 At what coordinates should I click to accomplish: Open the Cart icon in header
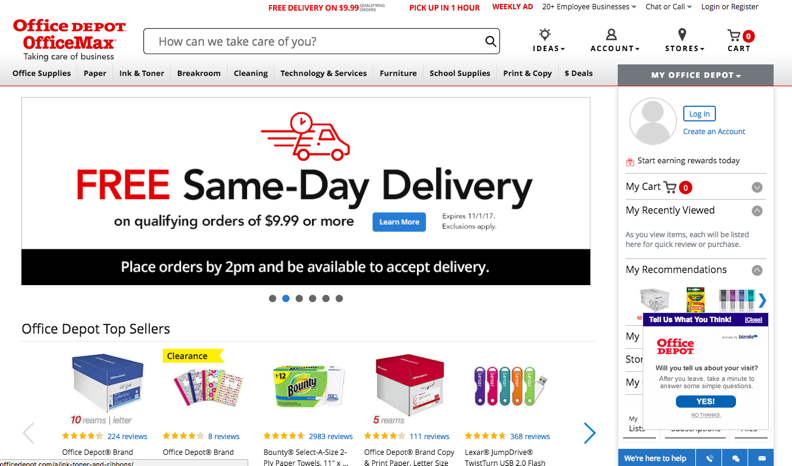point(734,35)
